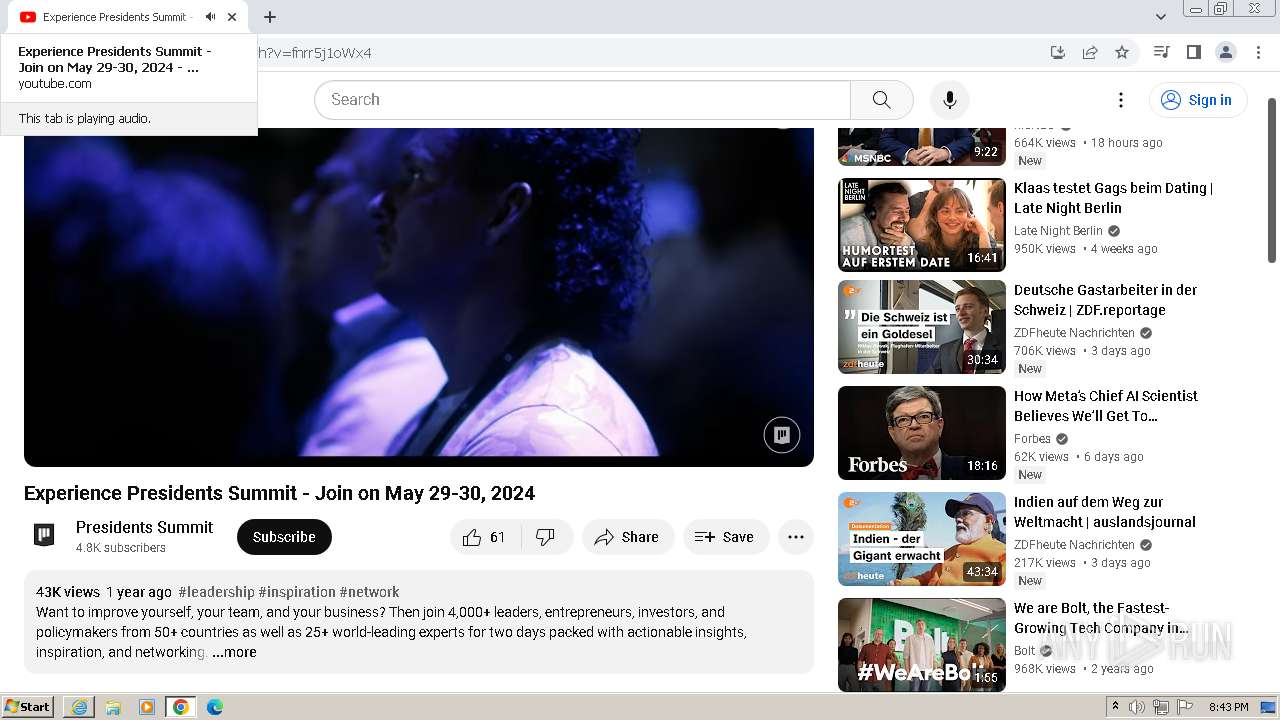The height and width of the screenshot is (720, 1280).
Task: Open media controls in Chrome toolbar
Action: [1161, 52]
